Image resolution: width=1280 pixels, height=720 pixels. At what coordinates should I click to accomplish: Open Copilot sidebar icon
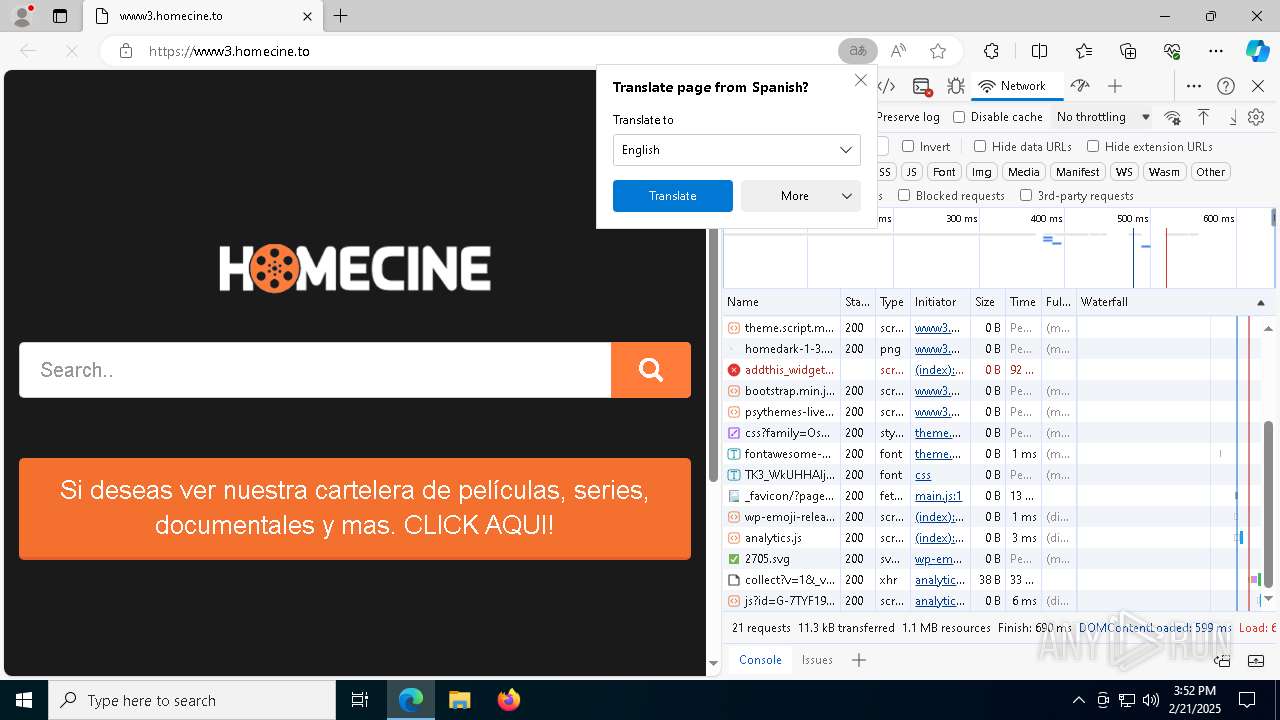[1257, 51]
